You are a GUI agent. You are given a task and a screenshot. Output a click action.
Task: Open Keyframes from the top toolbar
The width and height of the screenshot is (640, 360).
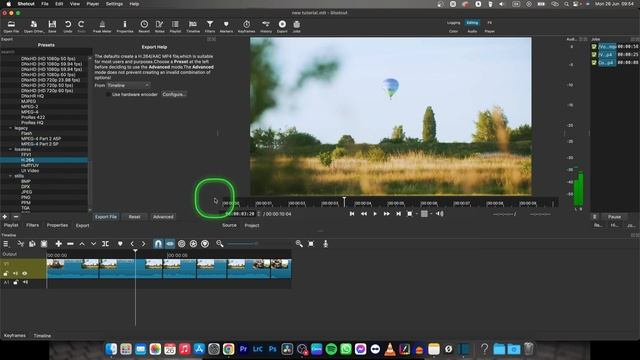247,27
